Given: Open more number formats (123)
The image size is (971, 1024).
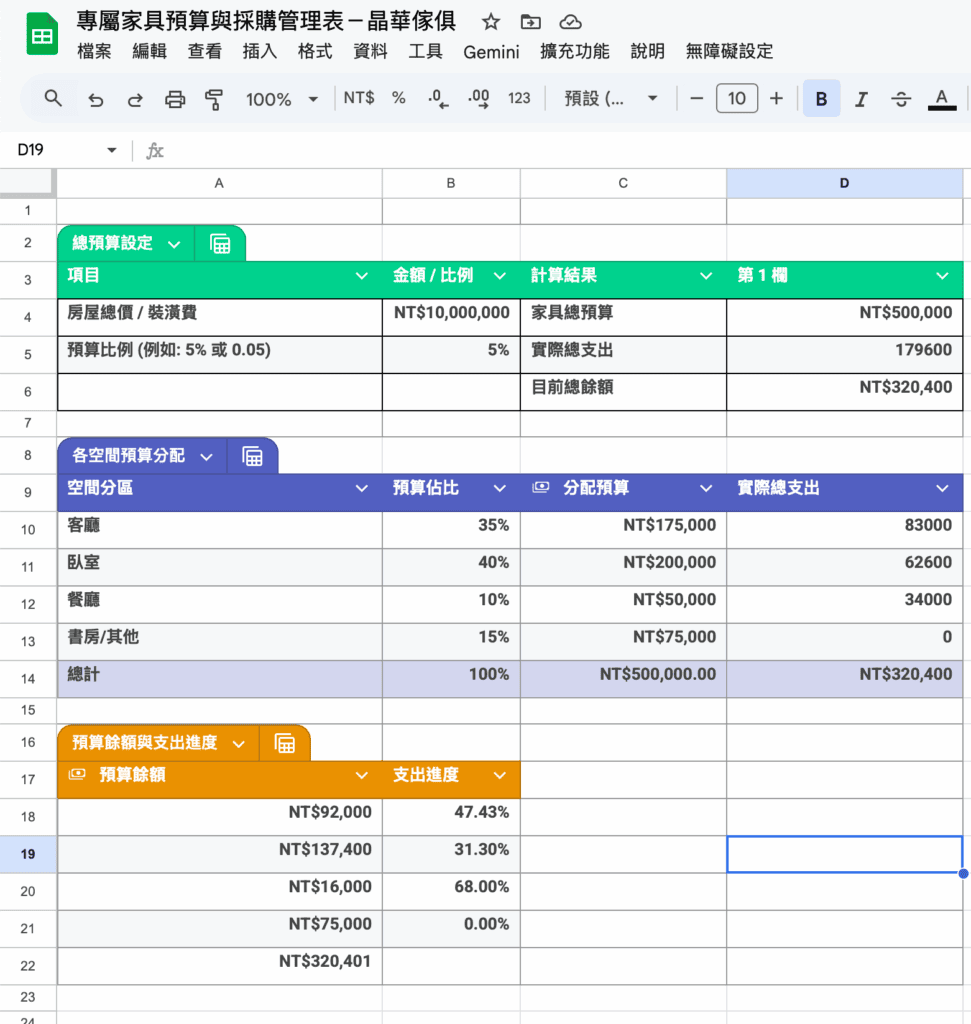Looking at the screenshot, I should (x=519, y=98).
